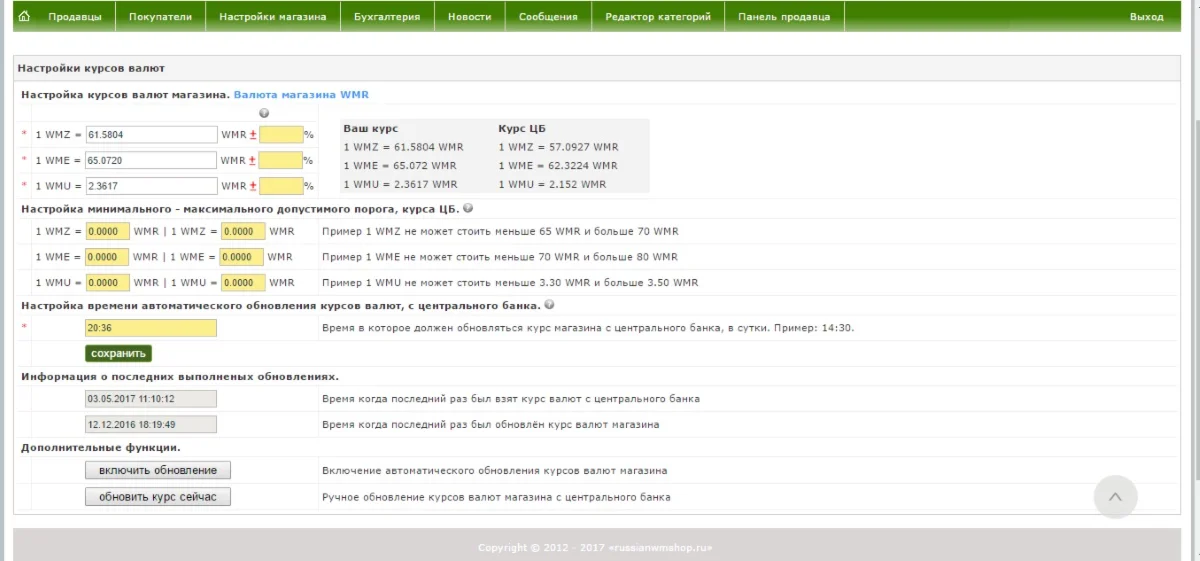Open Настройки магазина in top menu

[x=272, y=17]
